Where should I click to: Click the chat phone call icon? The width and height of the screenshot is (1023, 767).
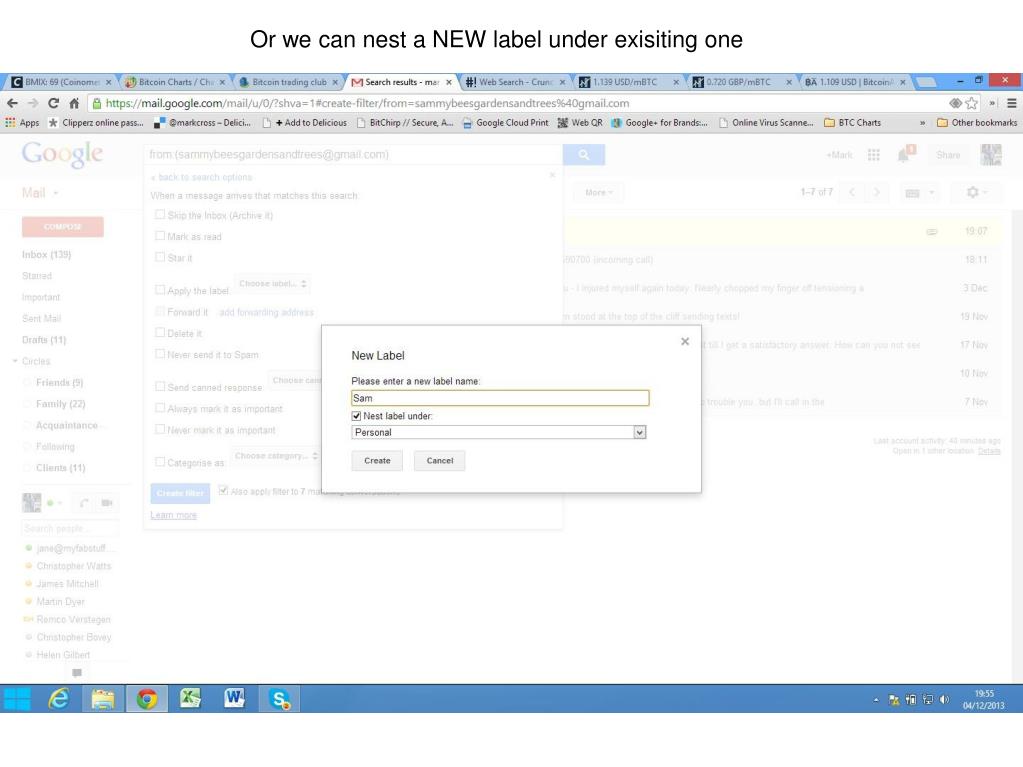tap(84, 503)
